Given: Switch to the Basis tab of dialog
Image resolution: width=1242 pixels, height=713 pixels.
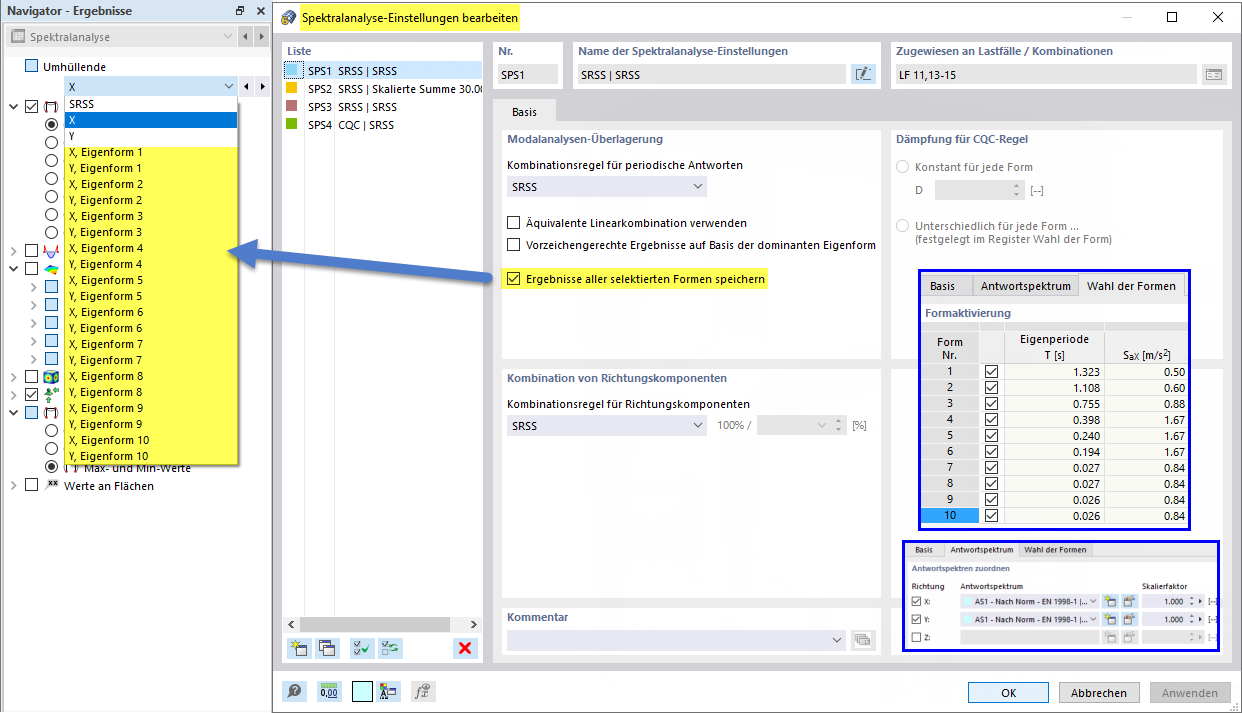Looking at the screenshot, I should coord(524,113).
